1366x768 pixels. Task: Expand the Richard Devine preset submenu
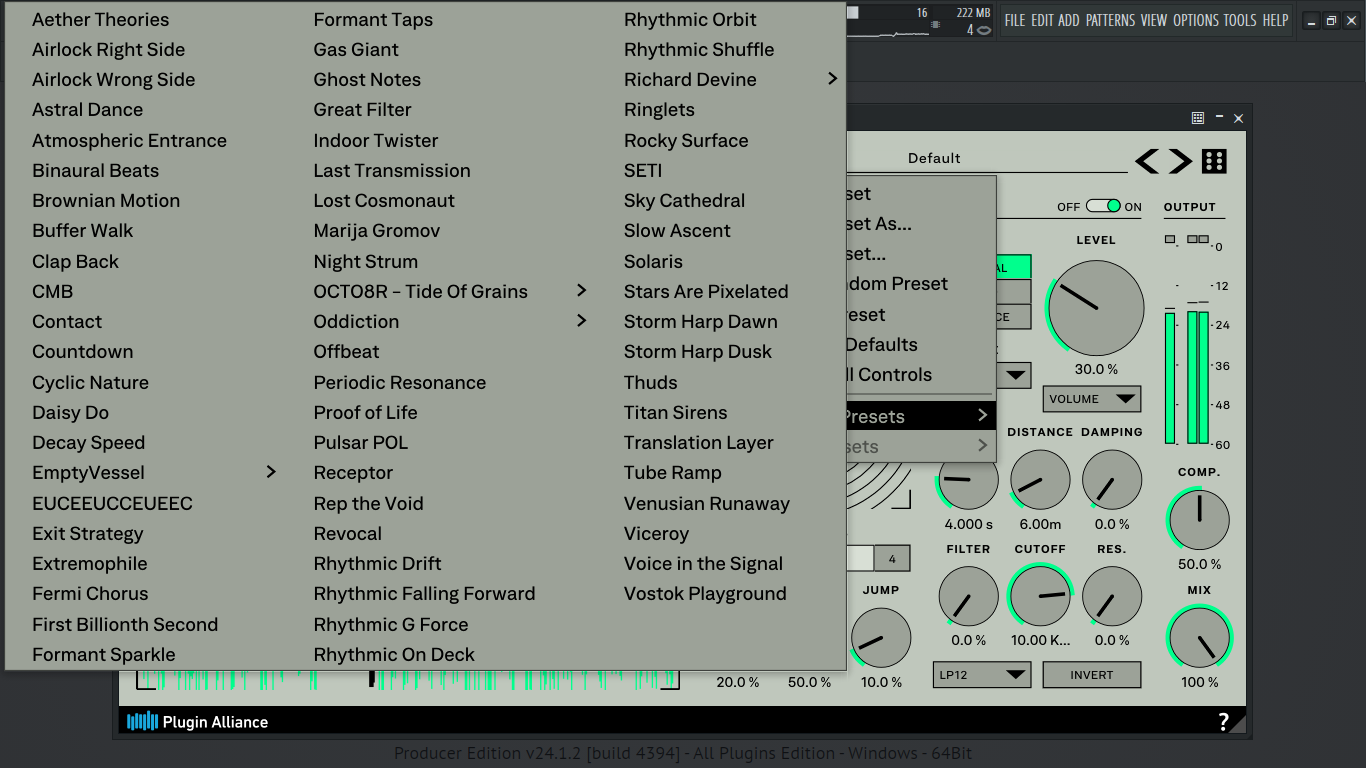730,79
